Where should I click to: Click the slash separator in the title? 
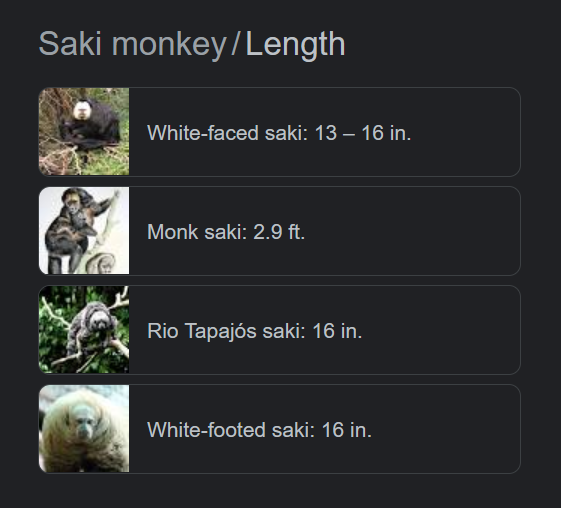click(235, 44)
